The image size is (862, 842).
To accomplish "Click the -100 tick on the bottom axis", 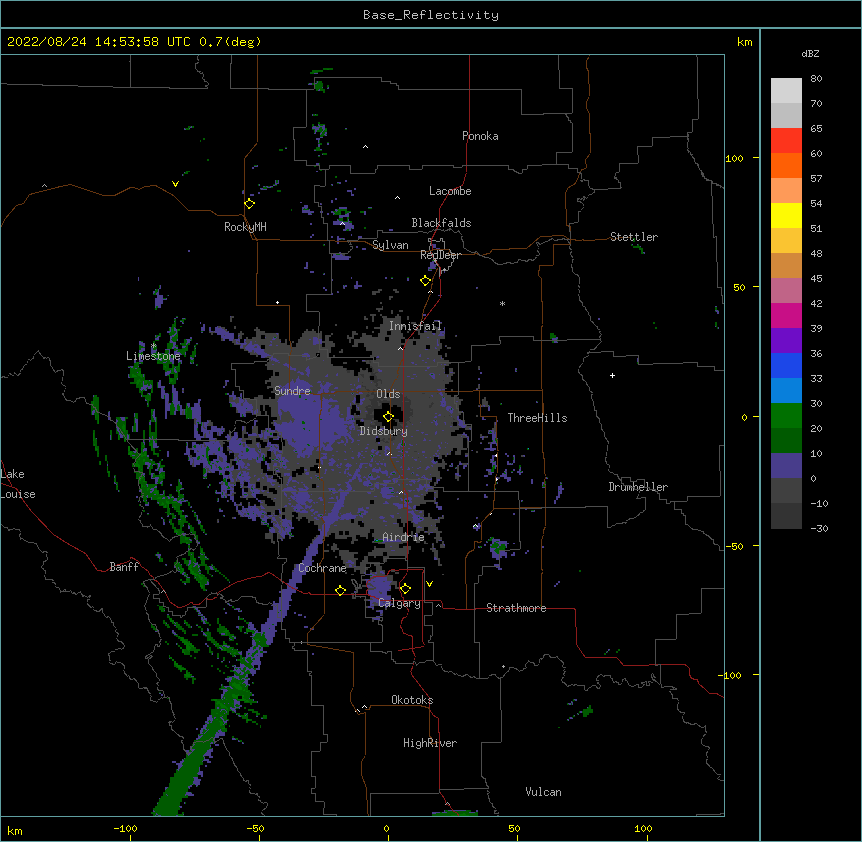I will click(125, 828).
